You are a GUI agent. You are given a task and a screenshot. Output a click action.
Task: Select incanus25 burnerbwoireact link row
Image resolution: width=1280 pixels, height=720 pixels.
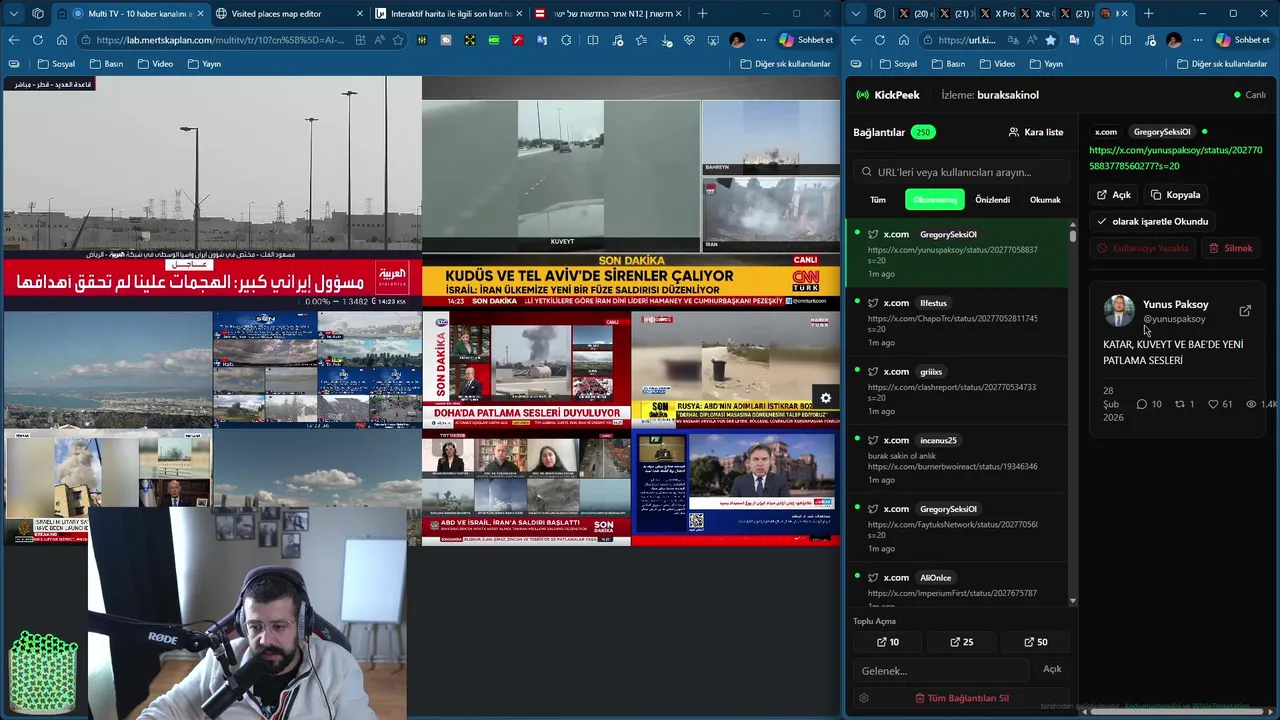[957, 460]
